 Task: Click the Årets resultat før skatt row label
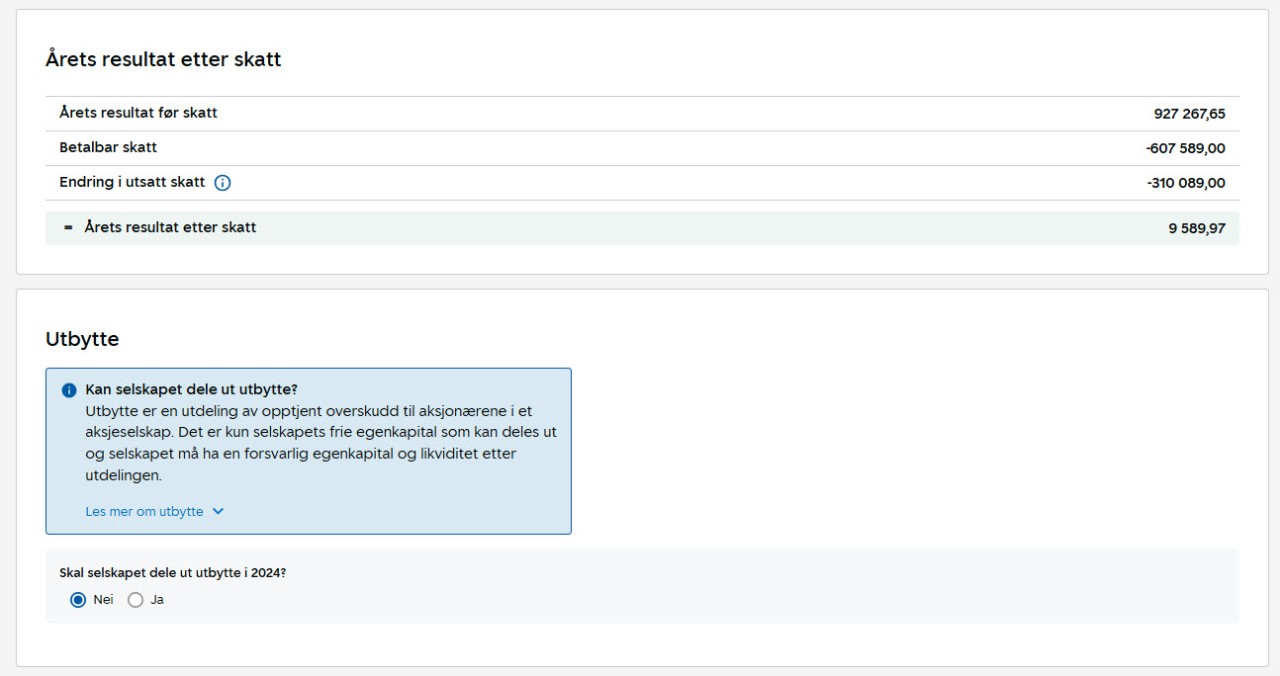(x=138, y=113)
